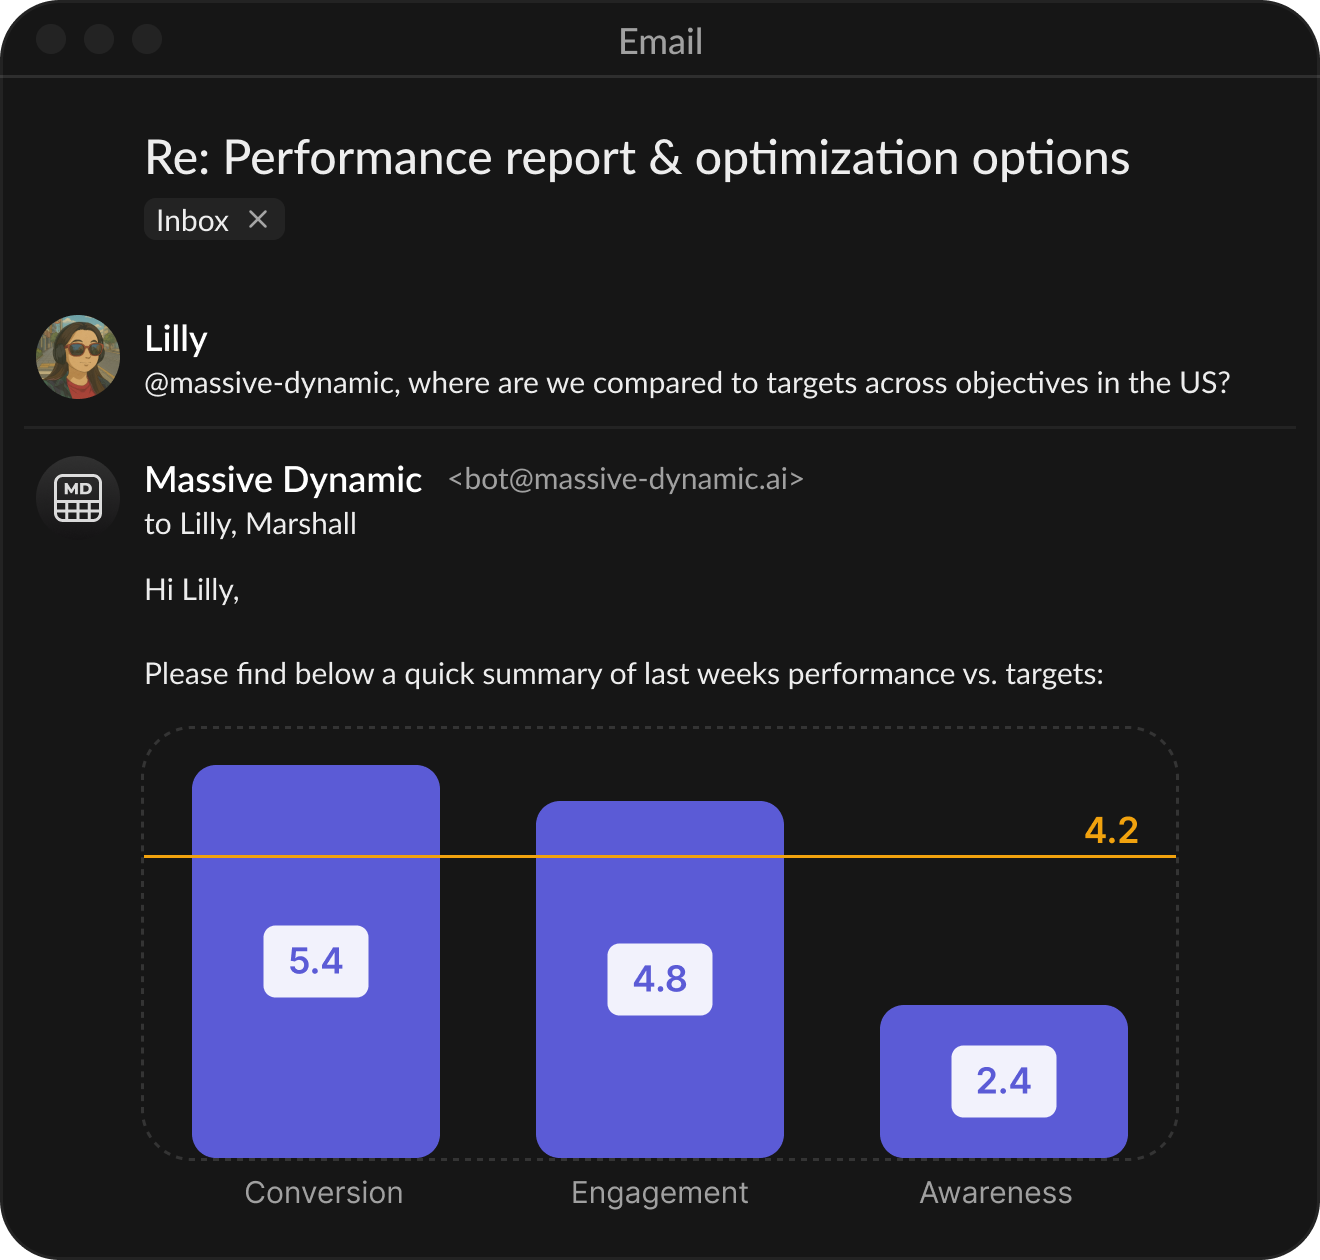Viewport: 1320px width, 1260px height.
Task: Click the orange 4.2 target label
Action: pyautogui.click(x=1111, y=830)
